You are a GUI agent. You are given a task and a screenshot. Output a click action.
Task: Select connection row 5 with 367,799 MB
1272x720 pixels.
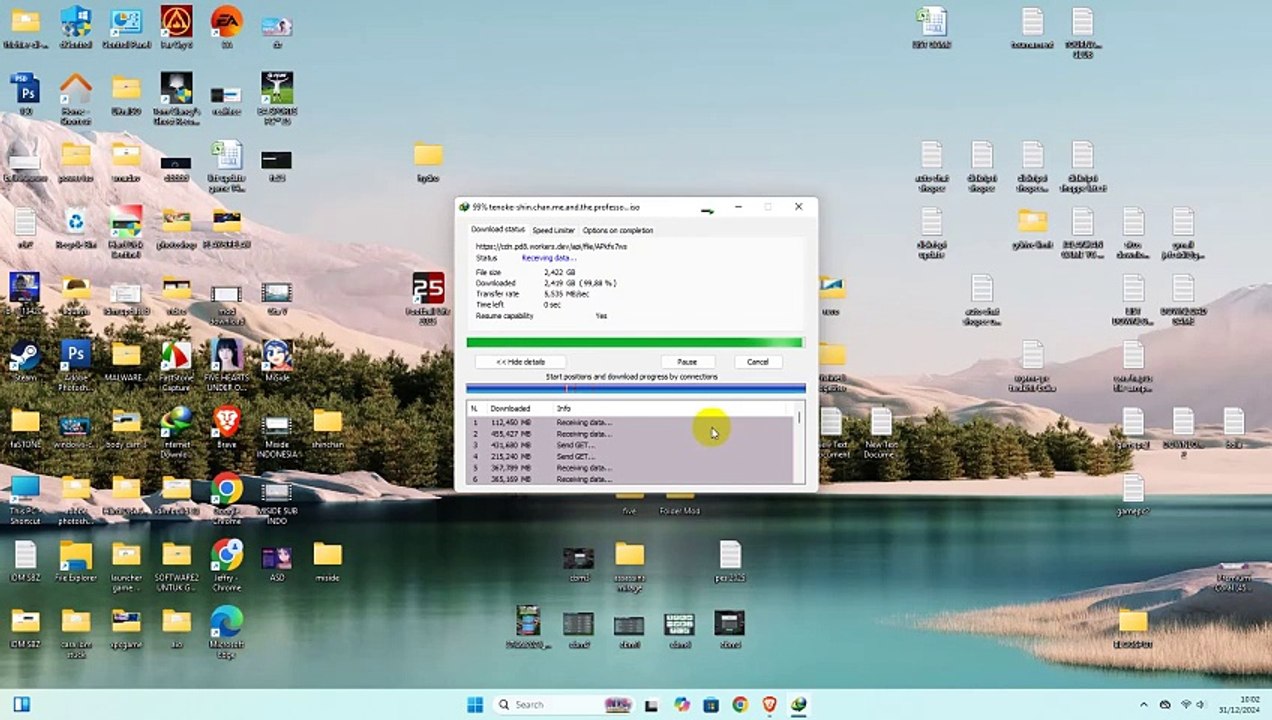tap(631, 468)
